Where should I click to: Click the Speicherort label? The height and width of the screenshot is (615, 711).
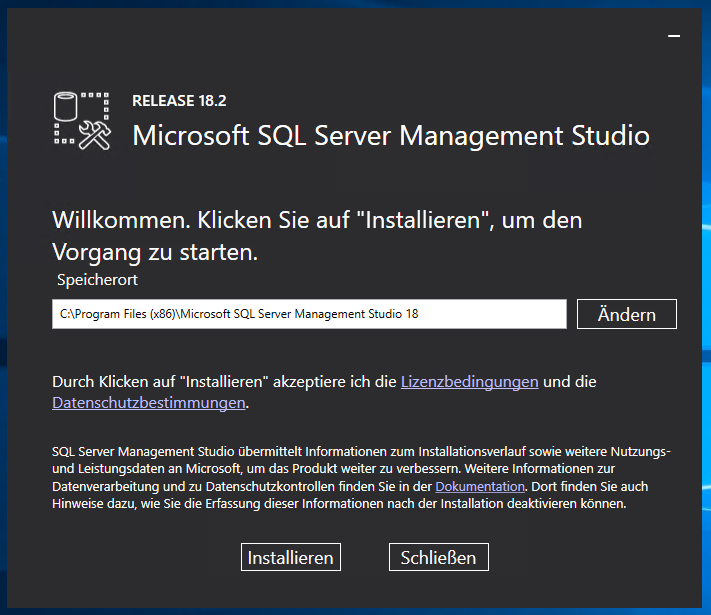point(97,280)
